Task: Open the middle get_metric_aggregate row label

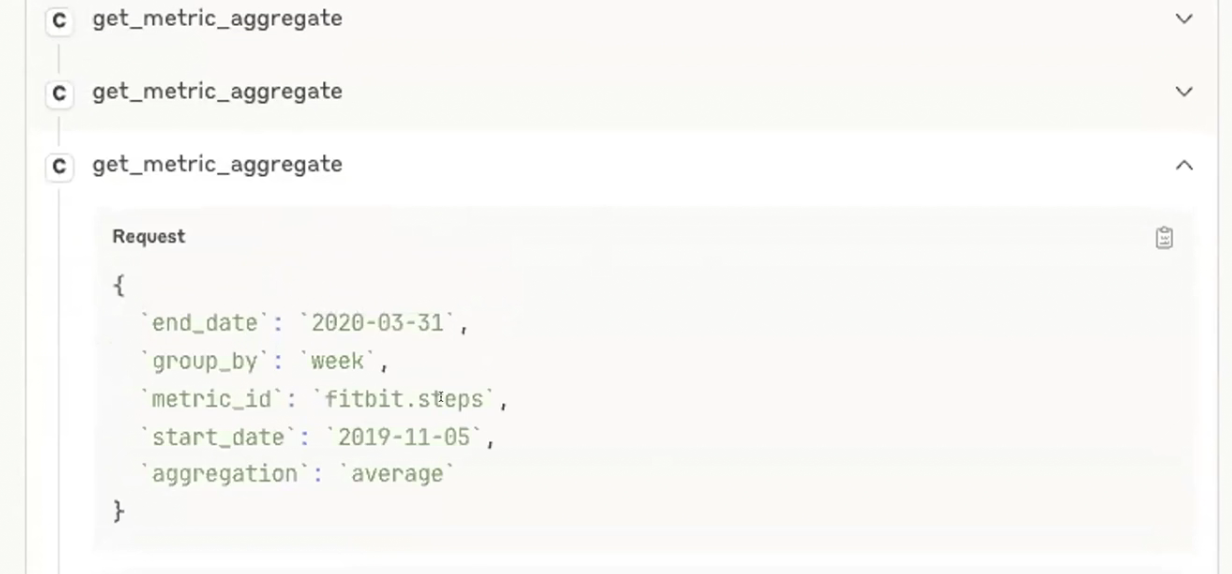Action: [217, 92]
